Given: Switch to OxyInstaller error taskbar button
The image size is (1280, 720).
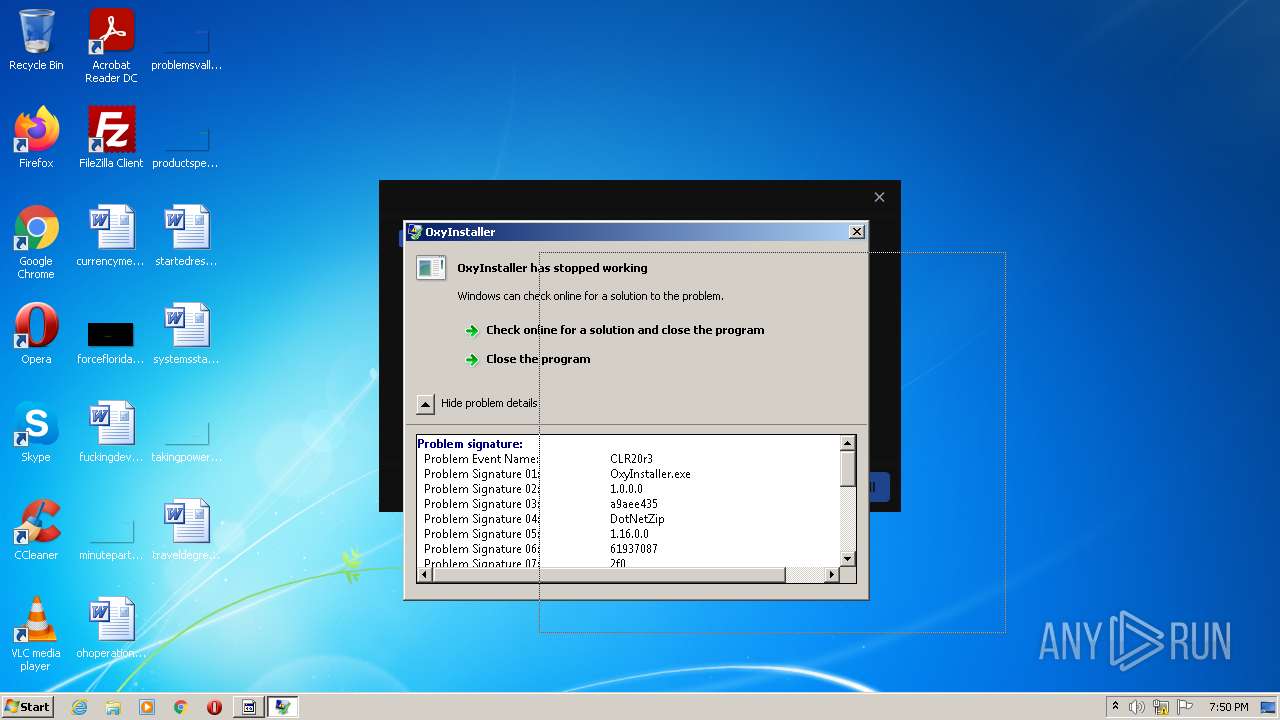Looking at the screenshot, I should [x=283, y=707].
